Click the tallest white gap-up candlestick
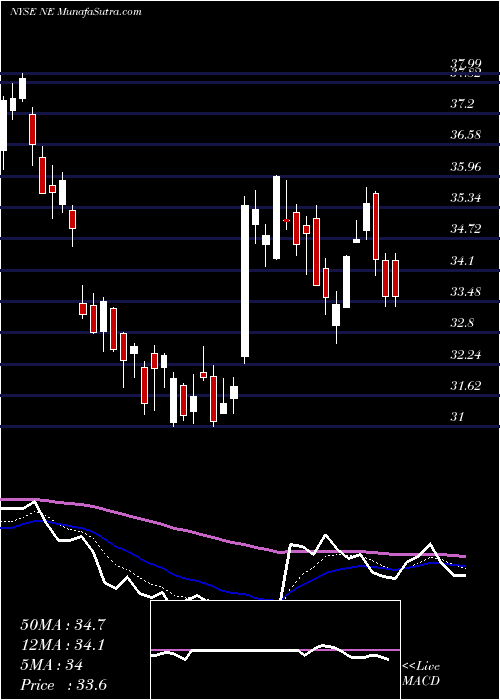Image resolution: width=500 pixels, height=700 pixels. (x=245, y=281)
